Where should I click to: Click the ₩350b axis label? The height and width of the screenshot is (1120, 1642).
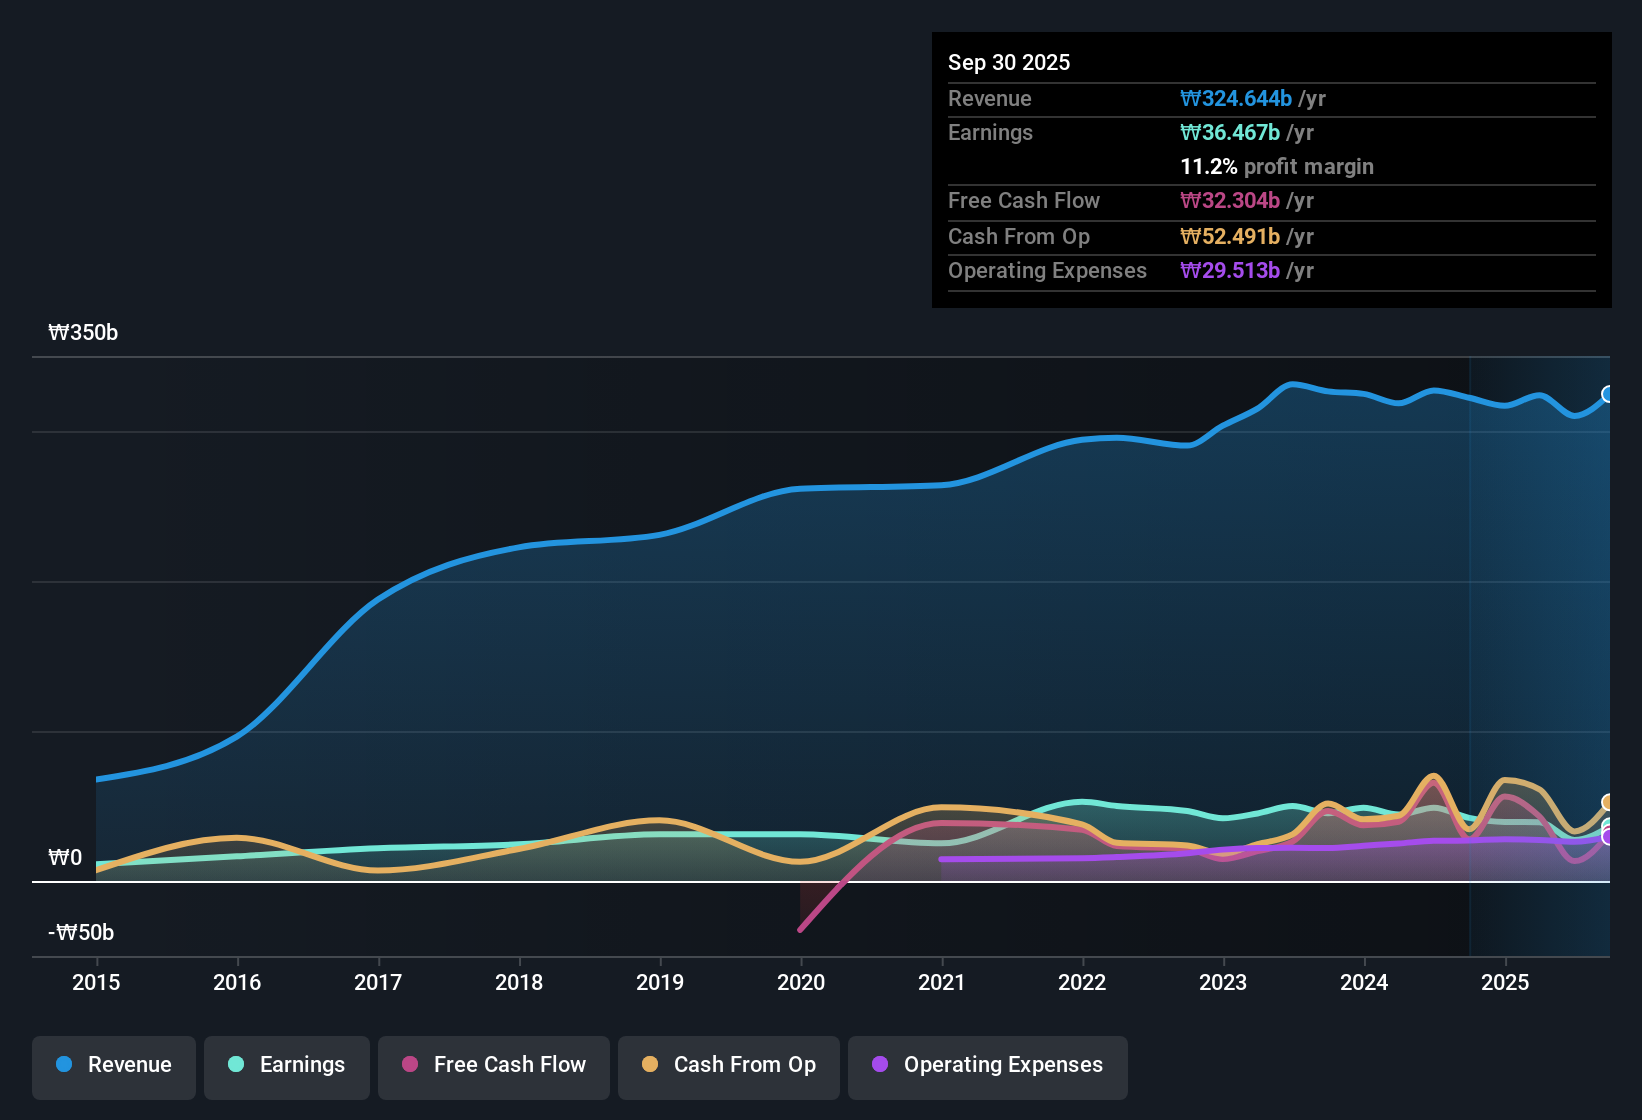pyautogui.click(x=83, y=332)
